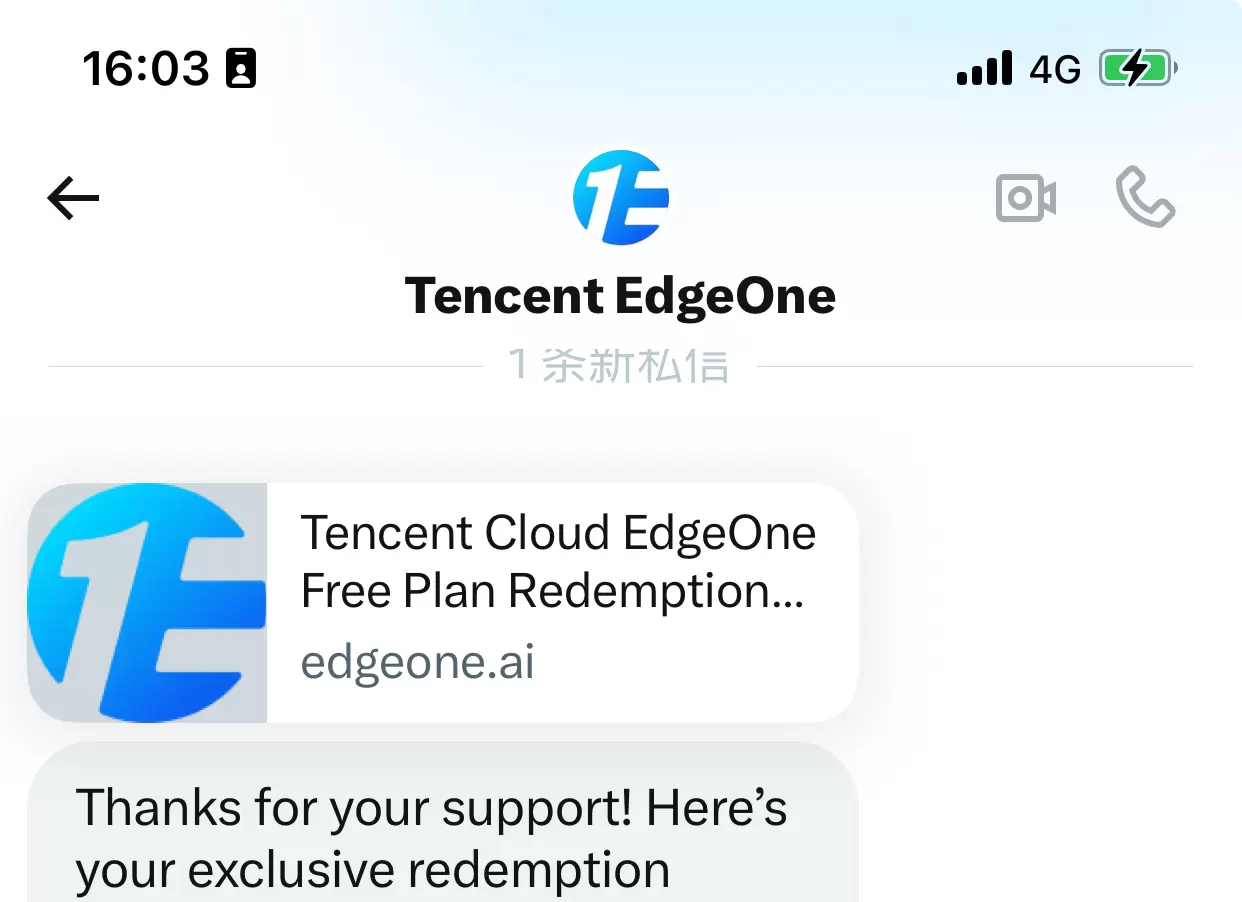This screenshot has width=1242, height=902.
Task: Tap the large EdgeOne logo in link card
Action: tap(147, 603)
